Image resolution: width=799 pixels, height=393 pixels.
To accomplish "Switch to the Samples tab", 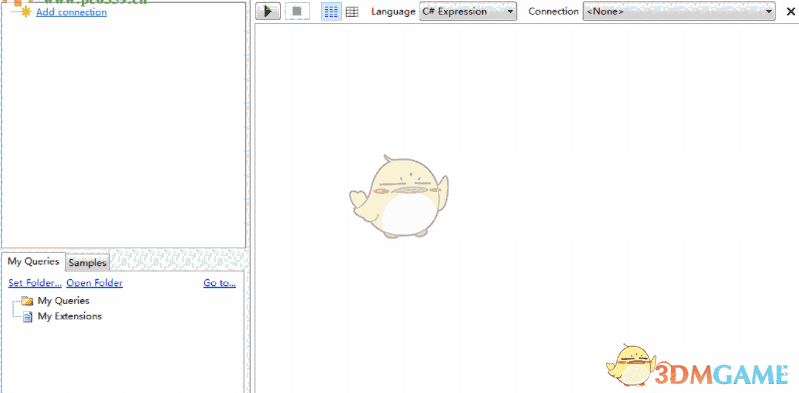I will (x=88, y=263).
